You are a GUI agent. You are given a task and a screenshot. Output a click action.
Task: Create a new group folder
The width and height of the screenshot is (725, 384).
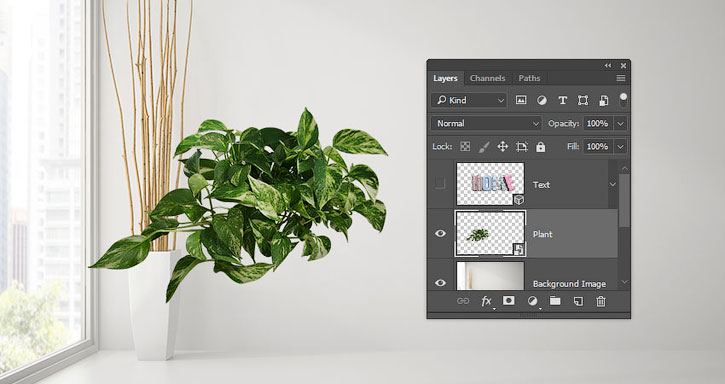(x=555, y=301)
